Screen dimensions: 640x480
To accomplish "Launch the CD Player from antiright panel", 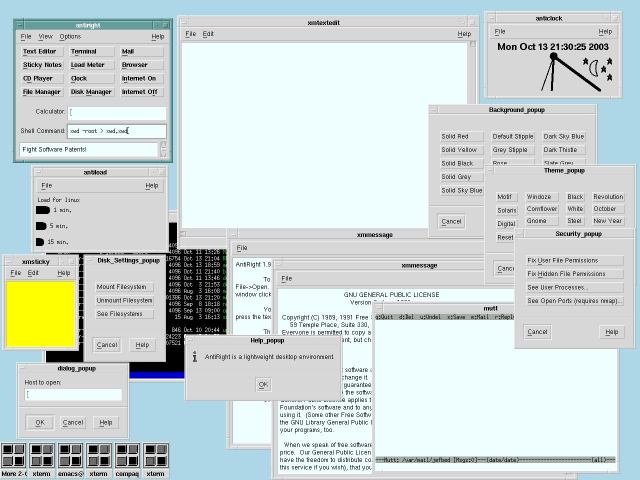I will 40,78.
